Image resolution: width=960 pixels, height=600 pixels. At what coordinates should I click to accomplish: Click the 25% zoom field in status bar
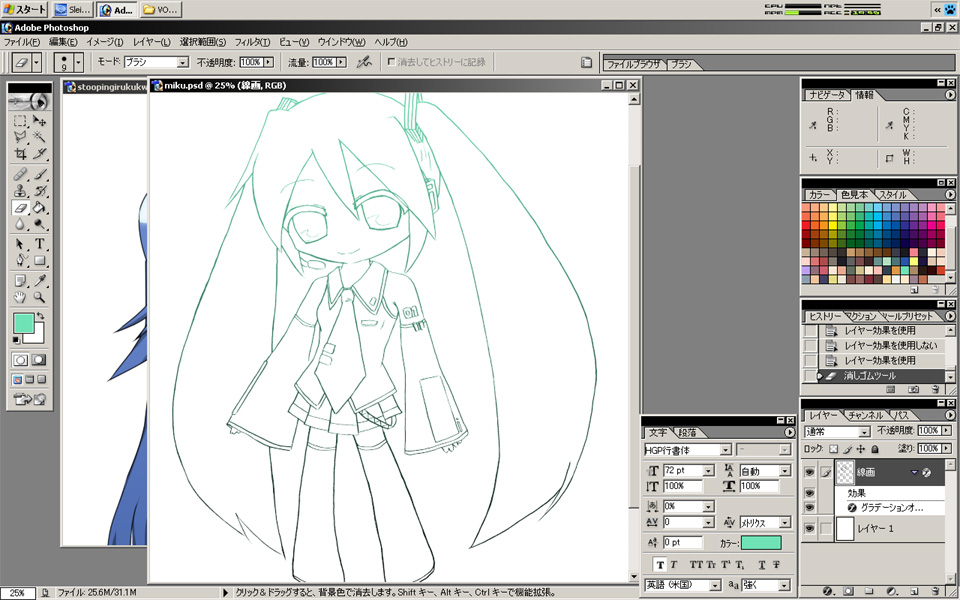18,593
